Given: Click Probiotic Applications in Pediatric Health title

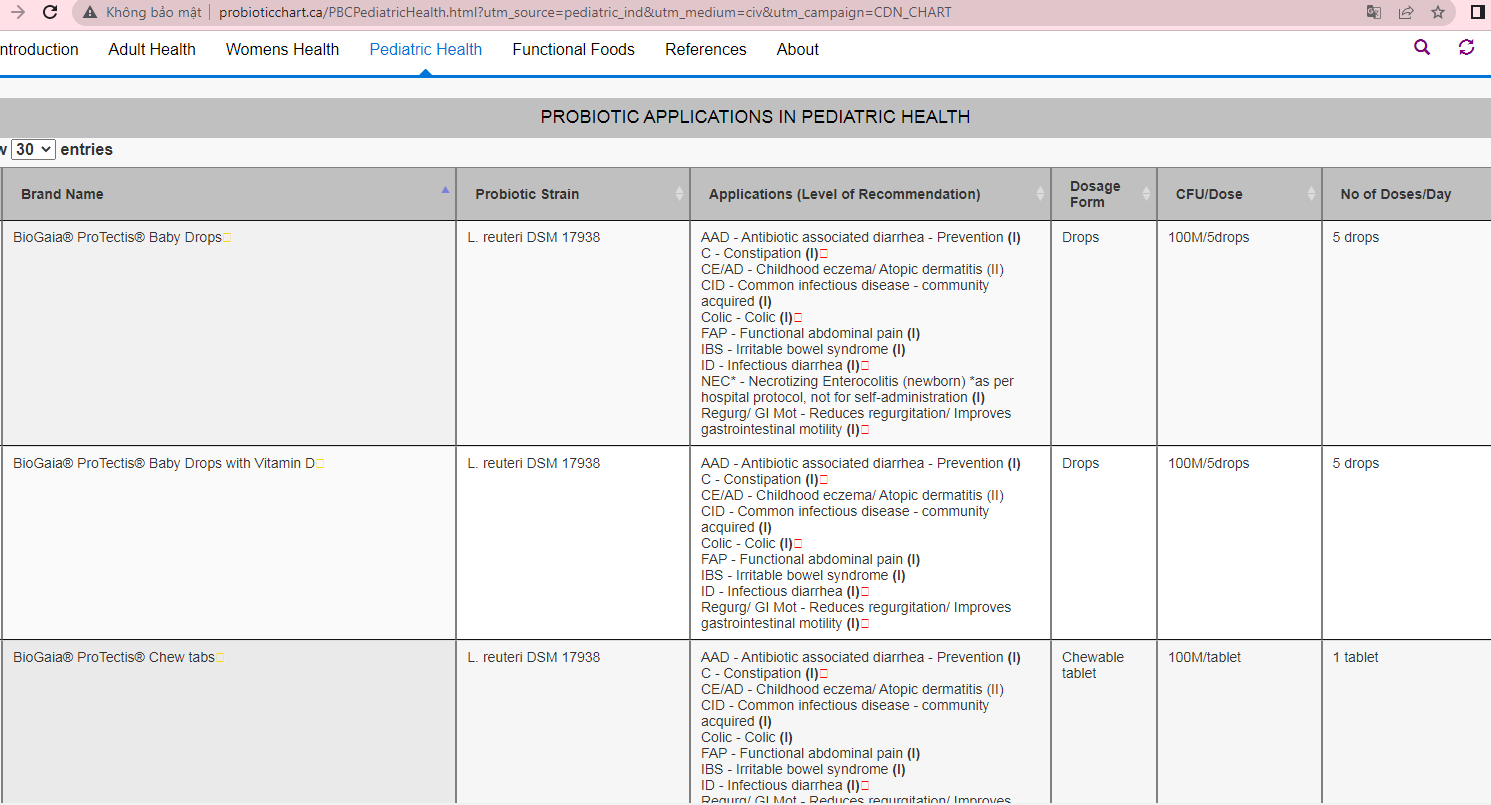Looking at the screenshot, I should click(x=755, y=117).
